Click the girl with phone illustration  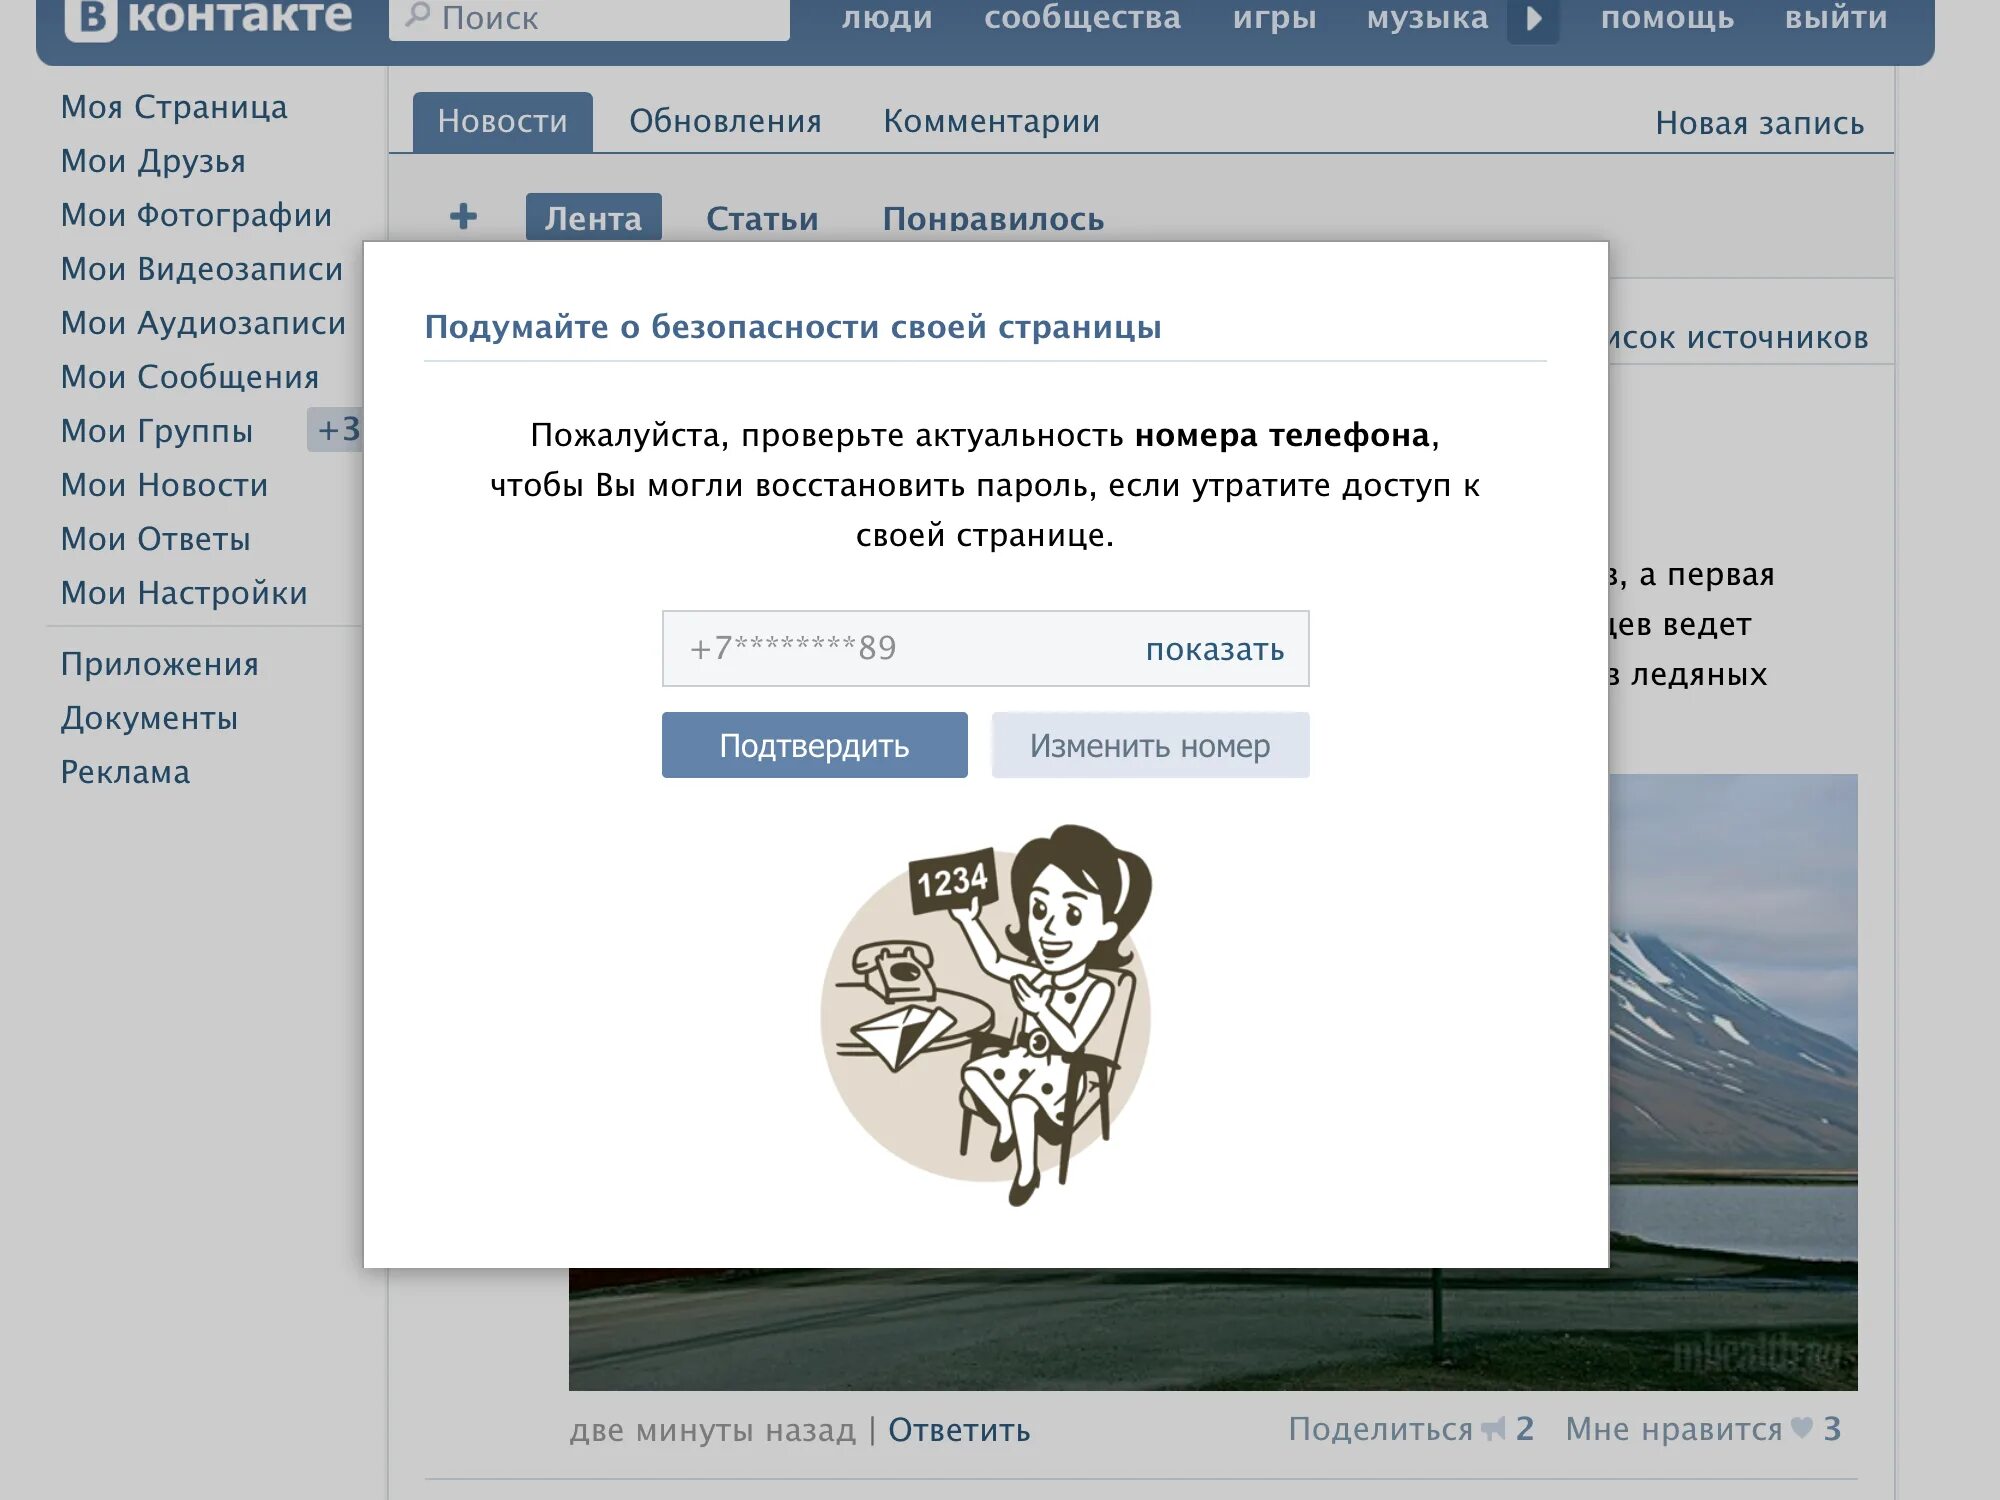point(986,1012)
